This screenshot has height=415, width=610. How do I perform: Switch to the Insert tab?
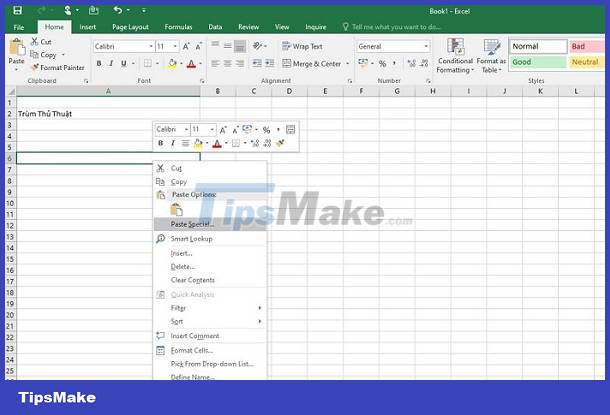click(88, 27)
